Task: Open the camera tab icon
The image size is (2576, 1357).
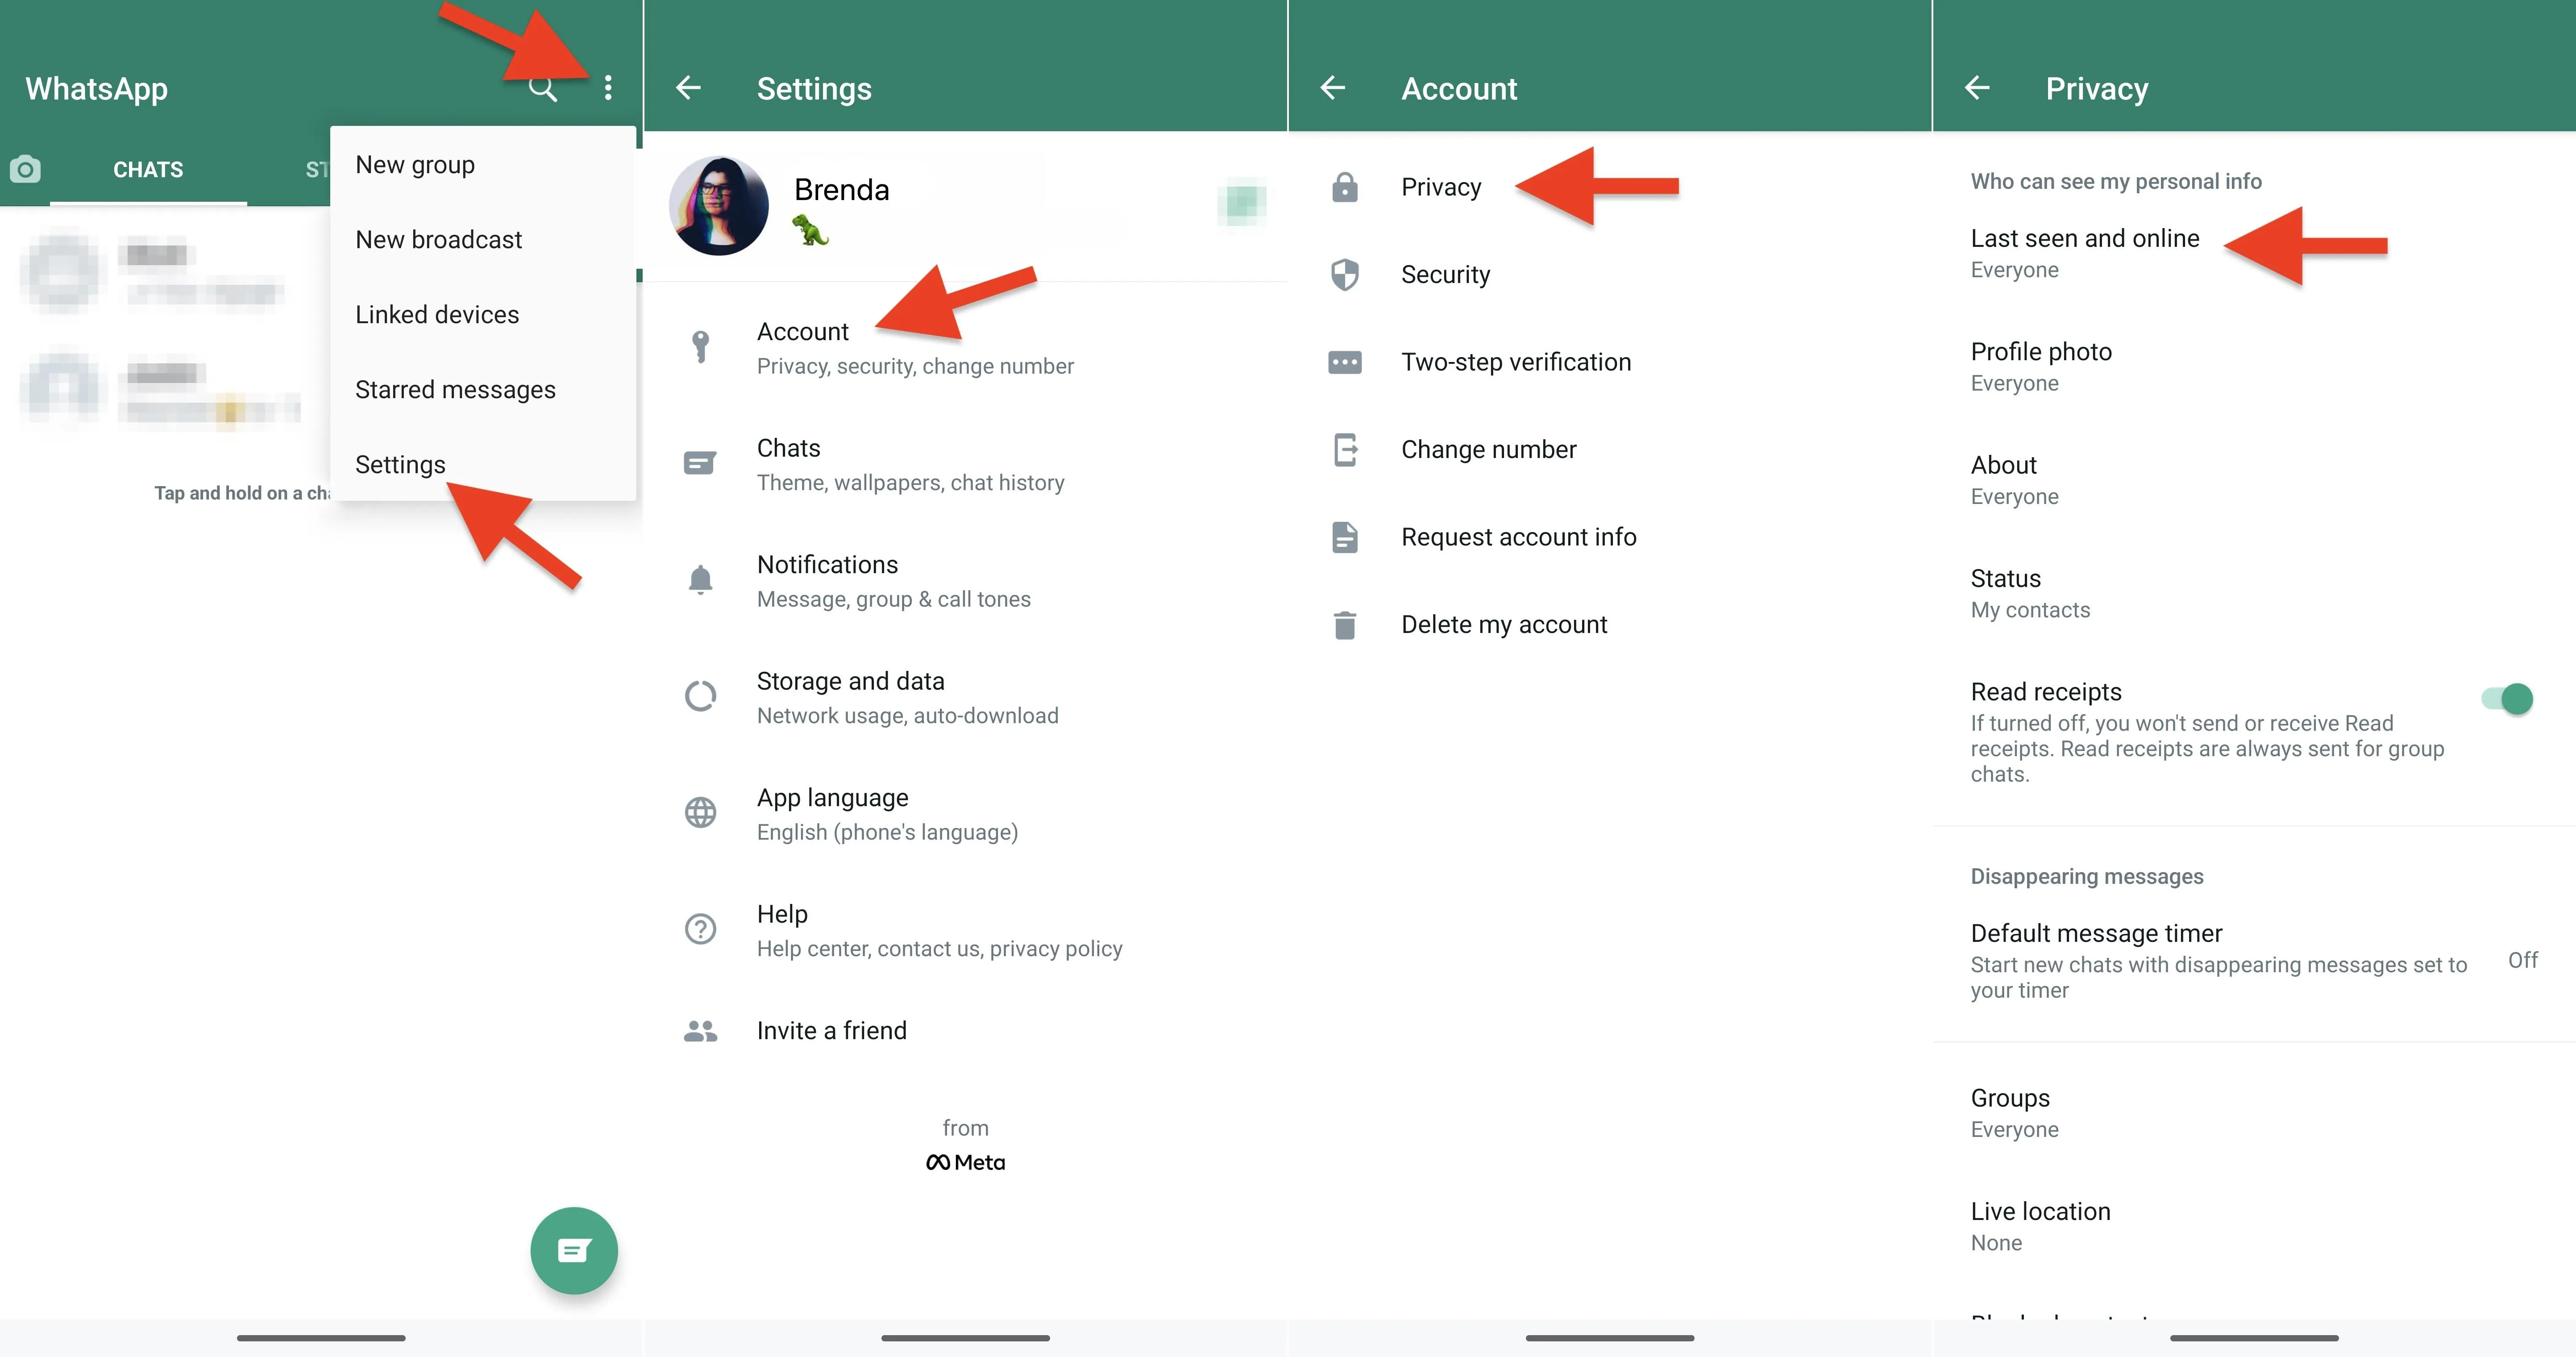Action: [25, 169]
